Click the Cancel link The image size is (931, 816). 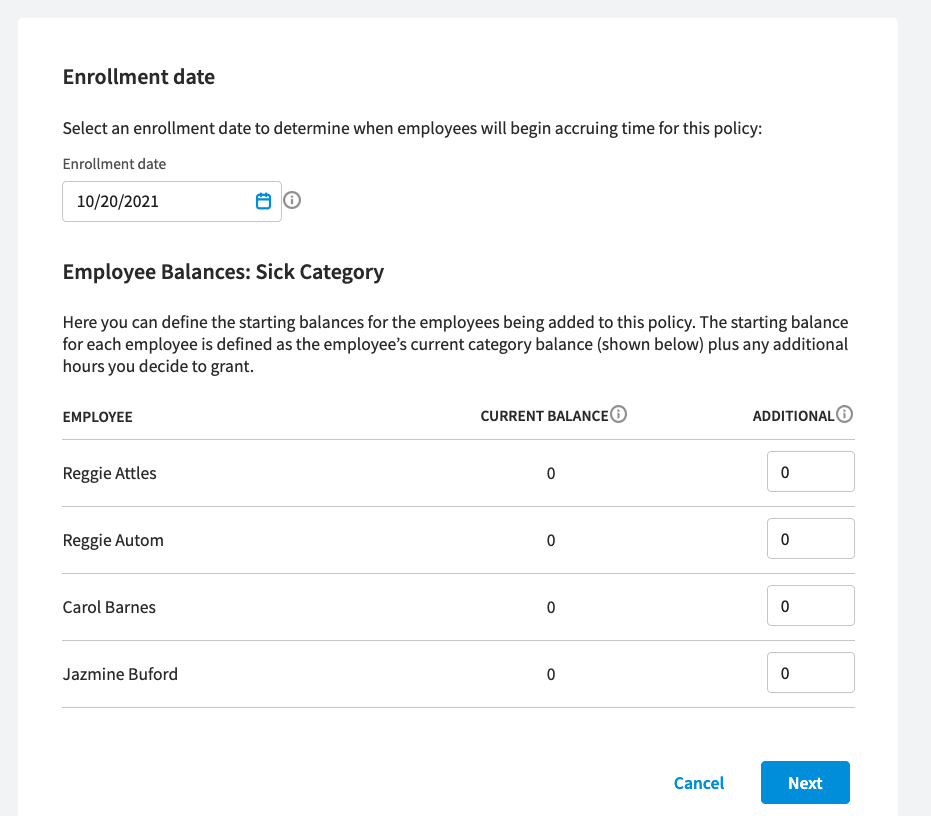(x=699, y=783)
